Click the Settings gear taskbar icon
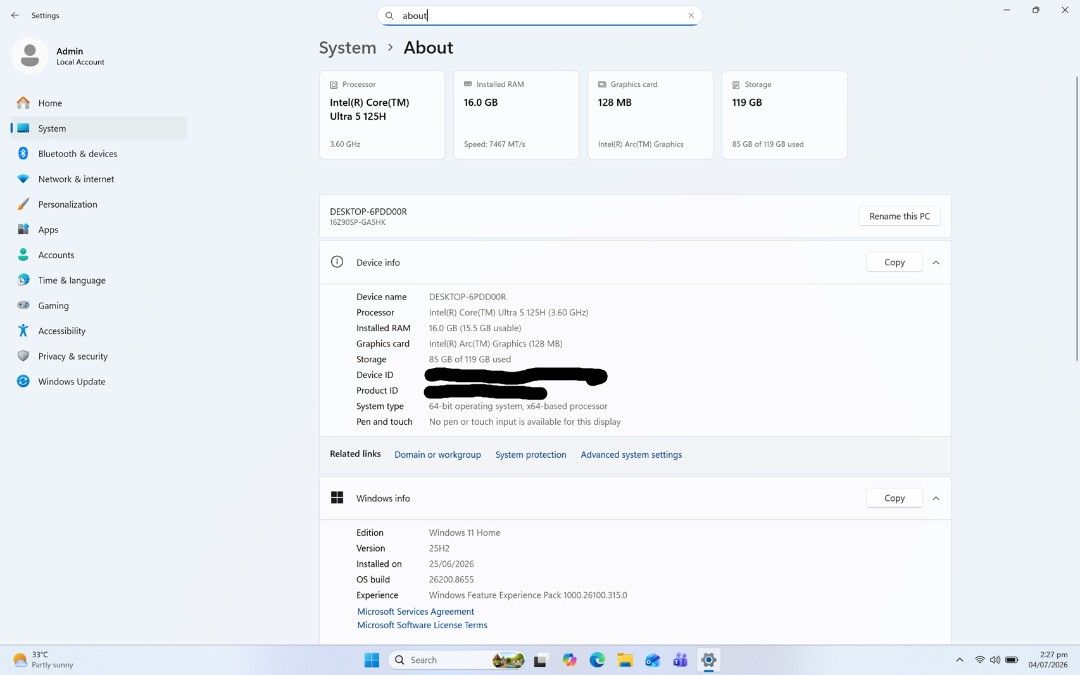Image resolution: width=1080 pixels, height=675 pixels. click(708, 660)
